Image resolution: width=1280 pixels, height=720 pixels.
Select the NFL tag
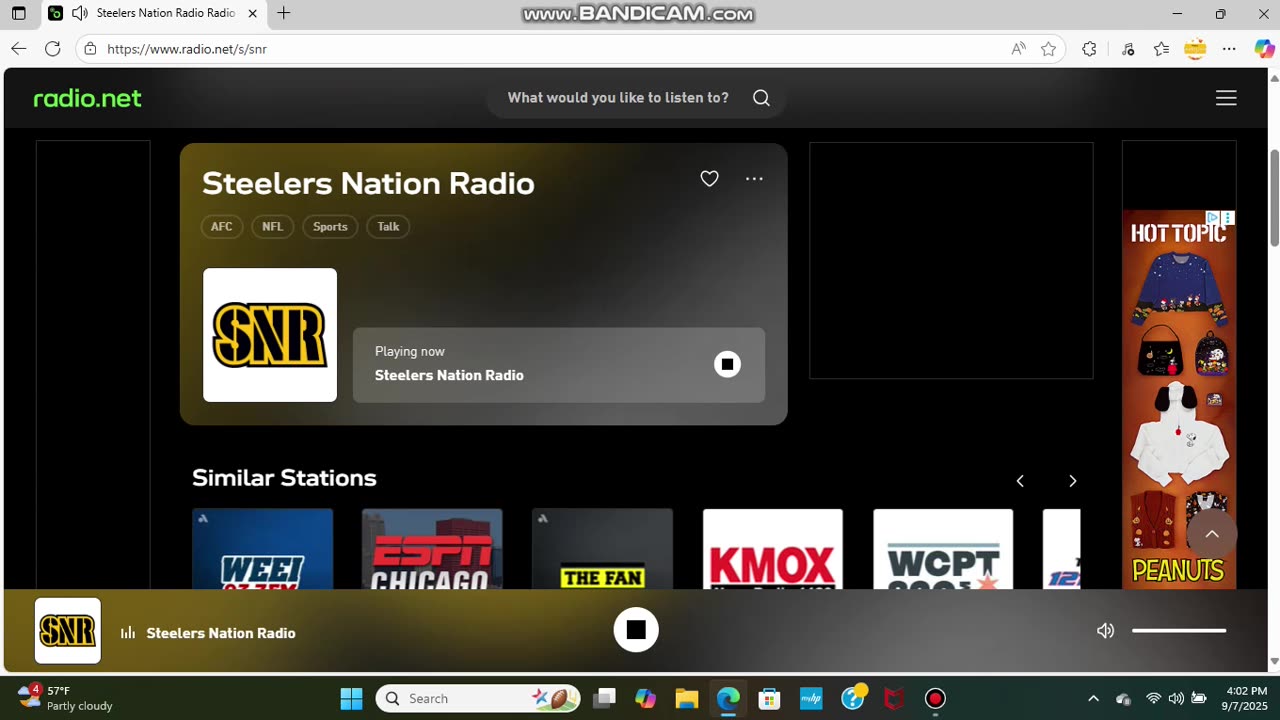coord(272,227)
